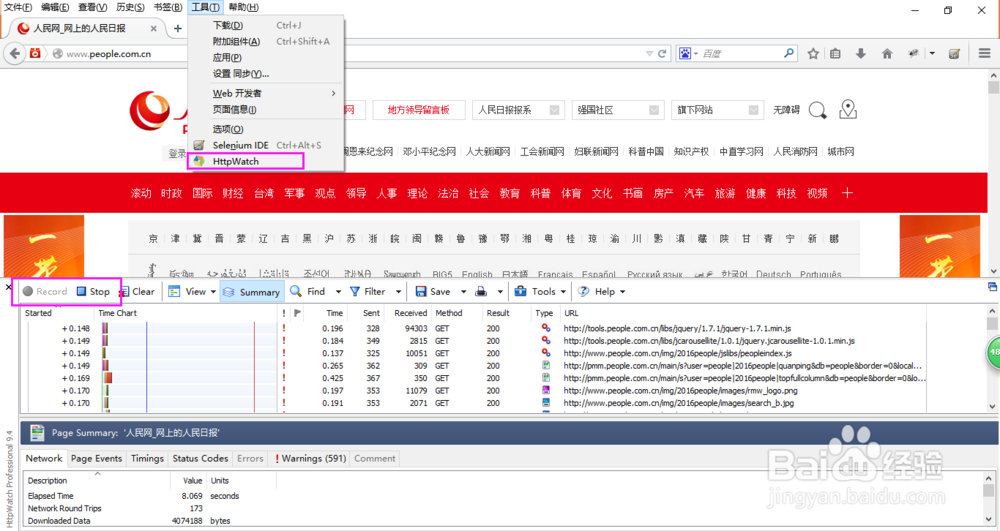Screen dimensions: 1000x531
Task: Open the 历史 menu in the menu bar
Action: point(130,7)
